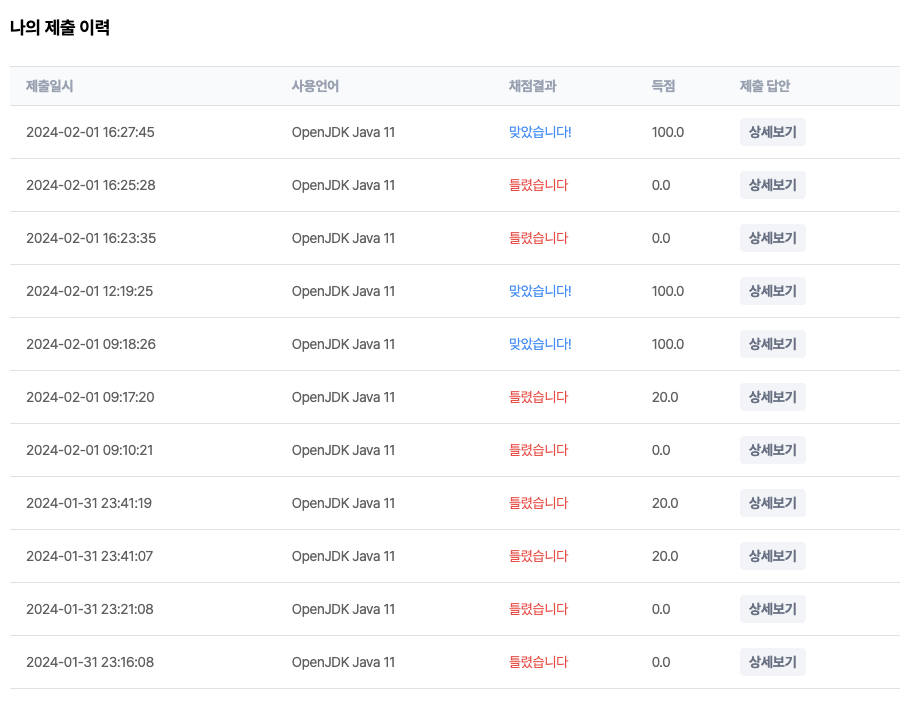Screen dimensions: 907x711
Task: View details of the 16:23:35 submission
Action: [772, 238]
